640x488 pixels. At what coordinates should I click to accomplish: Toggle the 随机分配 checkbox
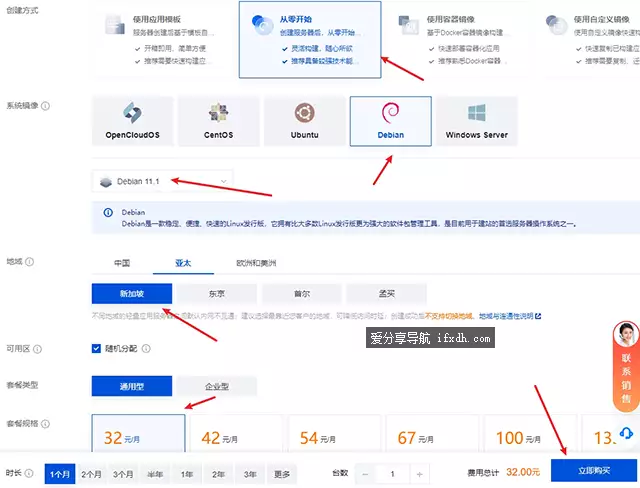(x=97, y=348)
